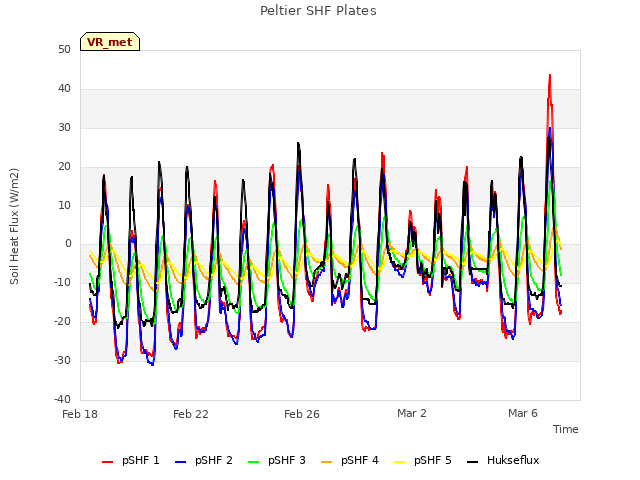Click the Time axis title

(566, 429)
